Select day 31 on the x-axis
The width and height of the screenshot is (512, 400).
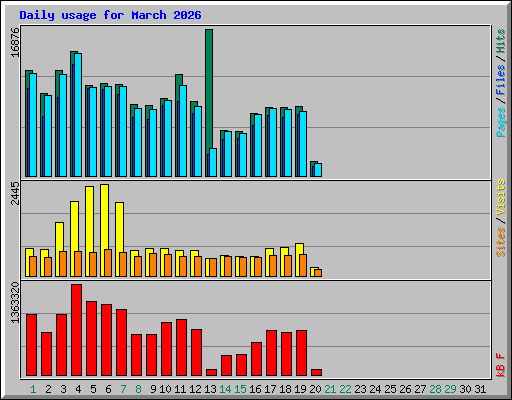480,389
